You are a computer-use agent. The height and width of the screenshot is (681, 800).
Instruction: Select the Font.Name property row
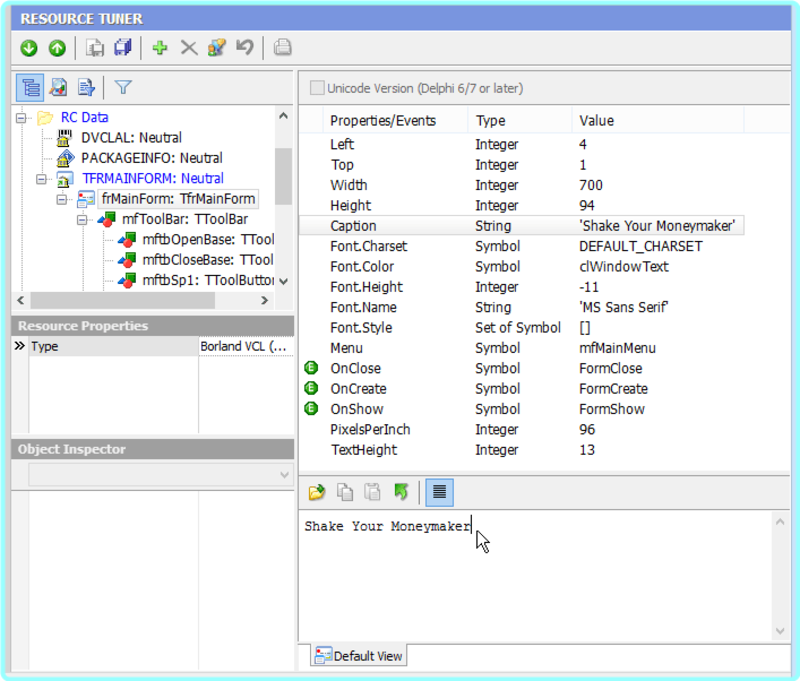(521, 307)
